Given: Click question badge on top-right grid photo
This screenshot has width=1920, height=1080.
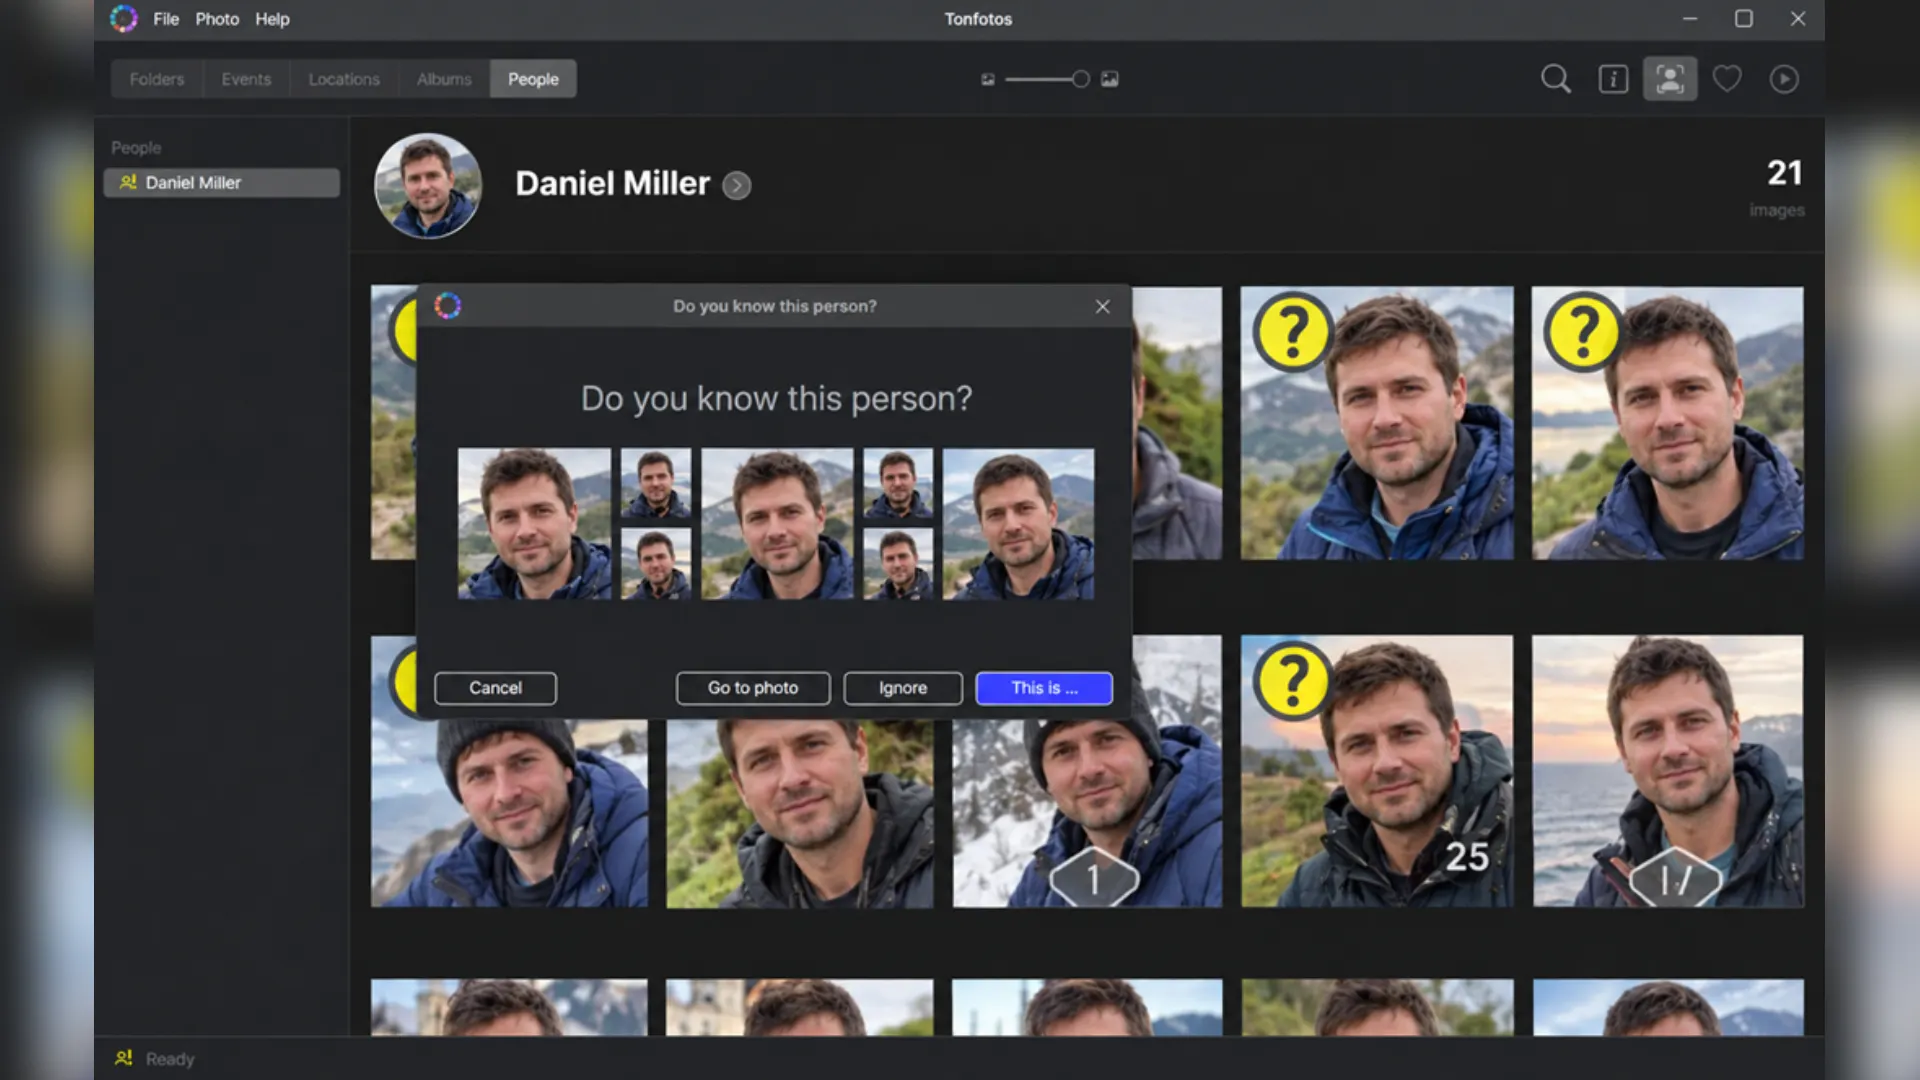Looking at the screenshot, I should point(1582,332).
